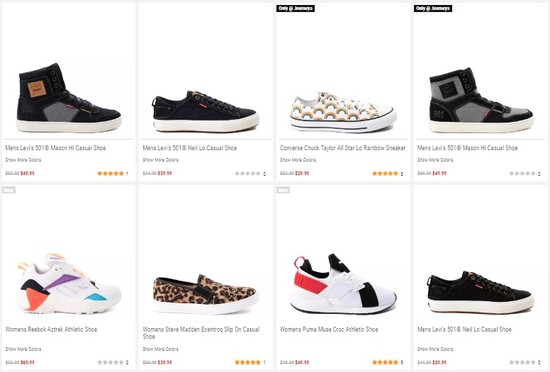Show More Colors for the Steve Madden slip-on
Screen dimensions: 550x372
[x=161, y=349]
